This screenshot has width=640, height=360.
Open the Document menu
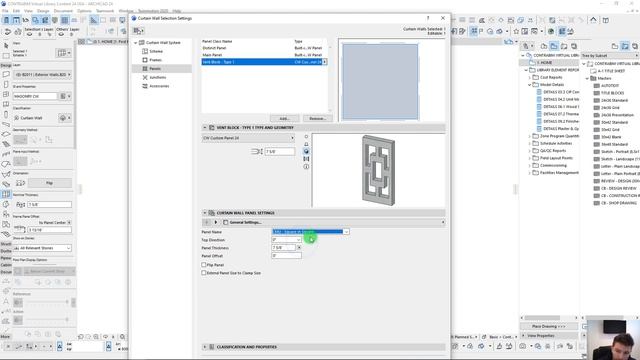[63, 11]
